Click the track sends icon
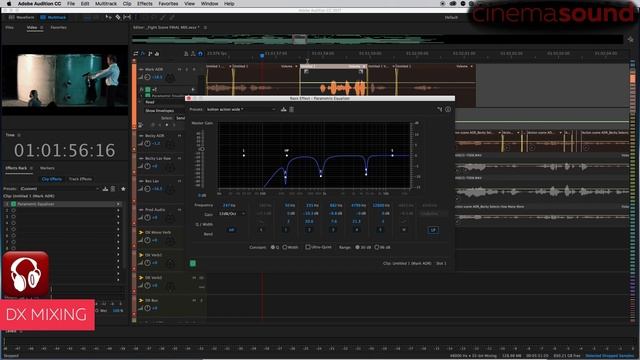Image resolution: width=640 pixels, height=360 pixels. tap(150, 53)
